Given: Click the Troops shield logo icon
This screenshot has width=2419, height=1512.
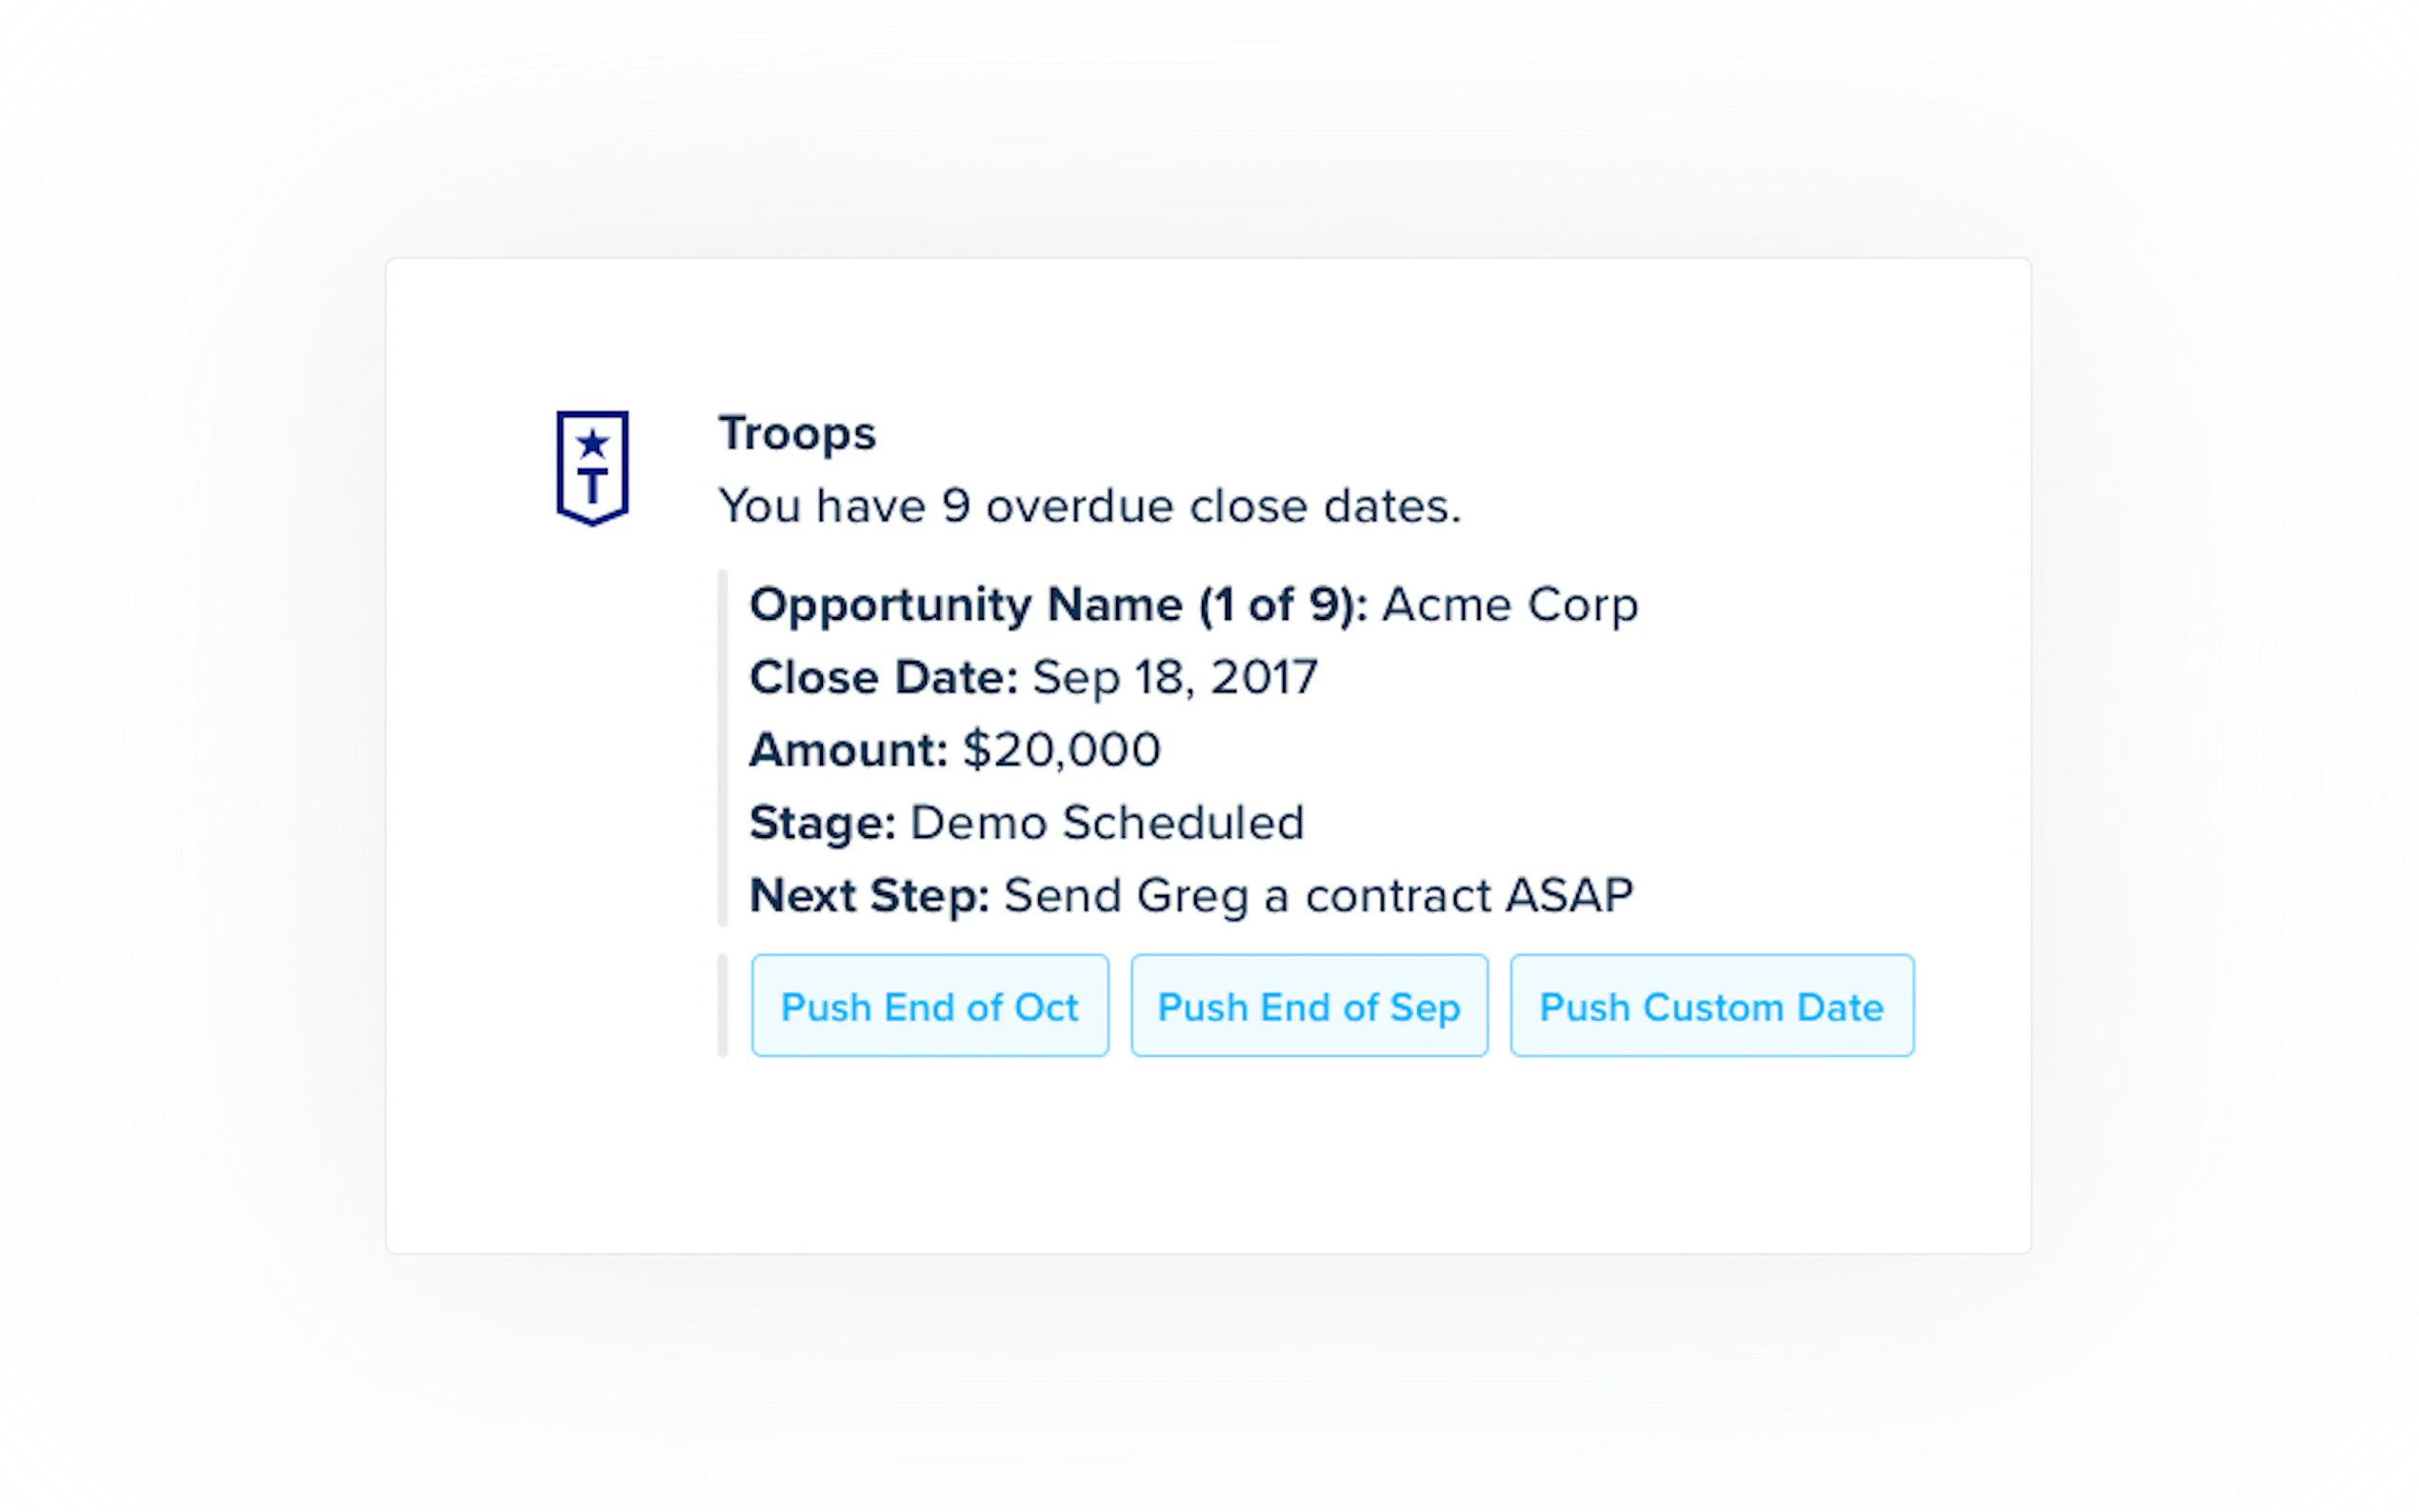Looking at the screenshot, I should tap(592, 468).
